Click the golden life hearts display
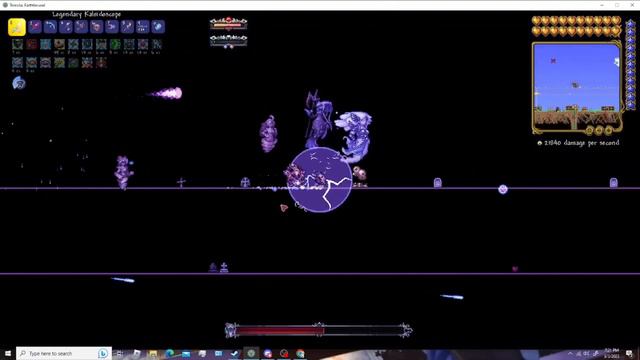The width and height of the screenshot is (640, 360). [x=576, y=26]
